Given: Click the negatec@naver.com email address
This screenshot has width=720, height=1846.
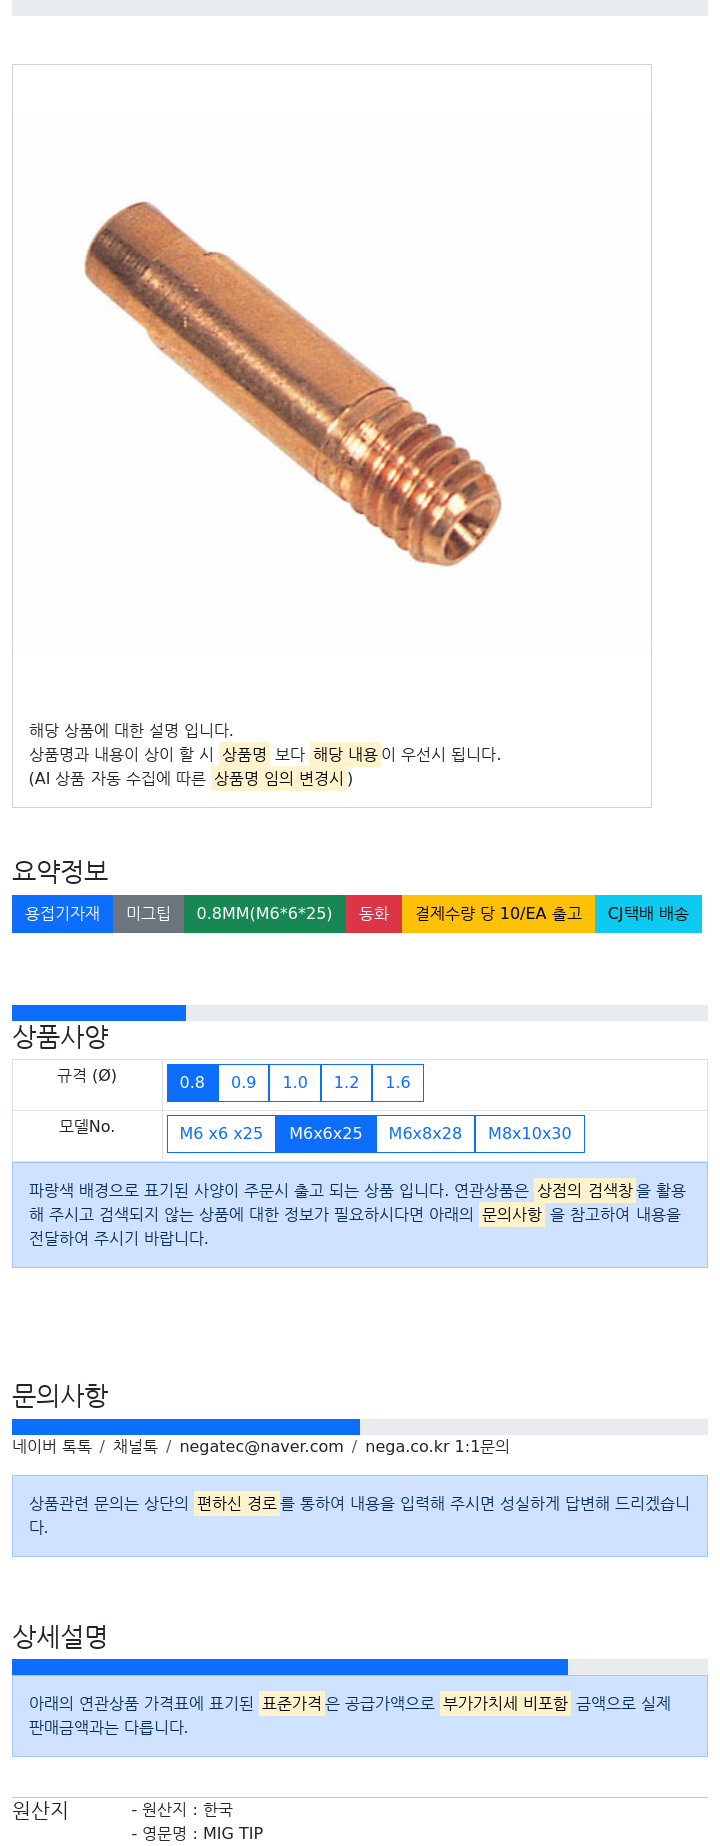Looking at the screenshot, I should [x=261, y=1447].
